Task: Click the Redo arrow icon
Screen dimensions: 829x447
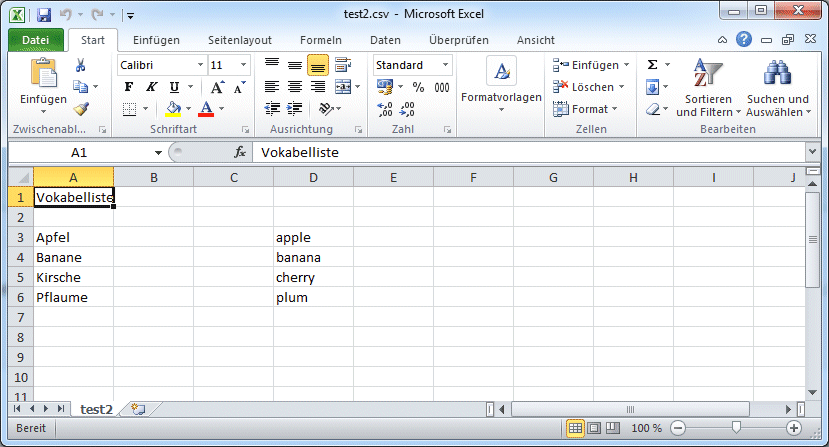Action: pos(97,14)
